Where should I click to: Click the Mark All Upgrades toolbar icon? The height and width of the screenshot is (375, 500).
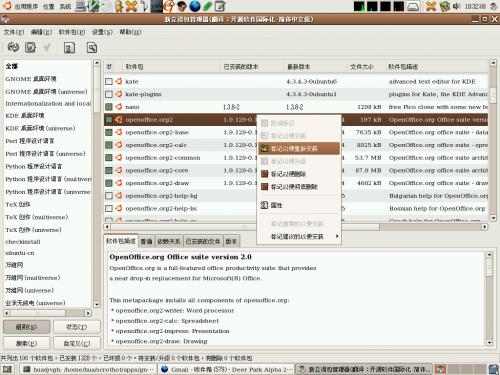point(30,47)
